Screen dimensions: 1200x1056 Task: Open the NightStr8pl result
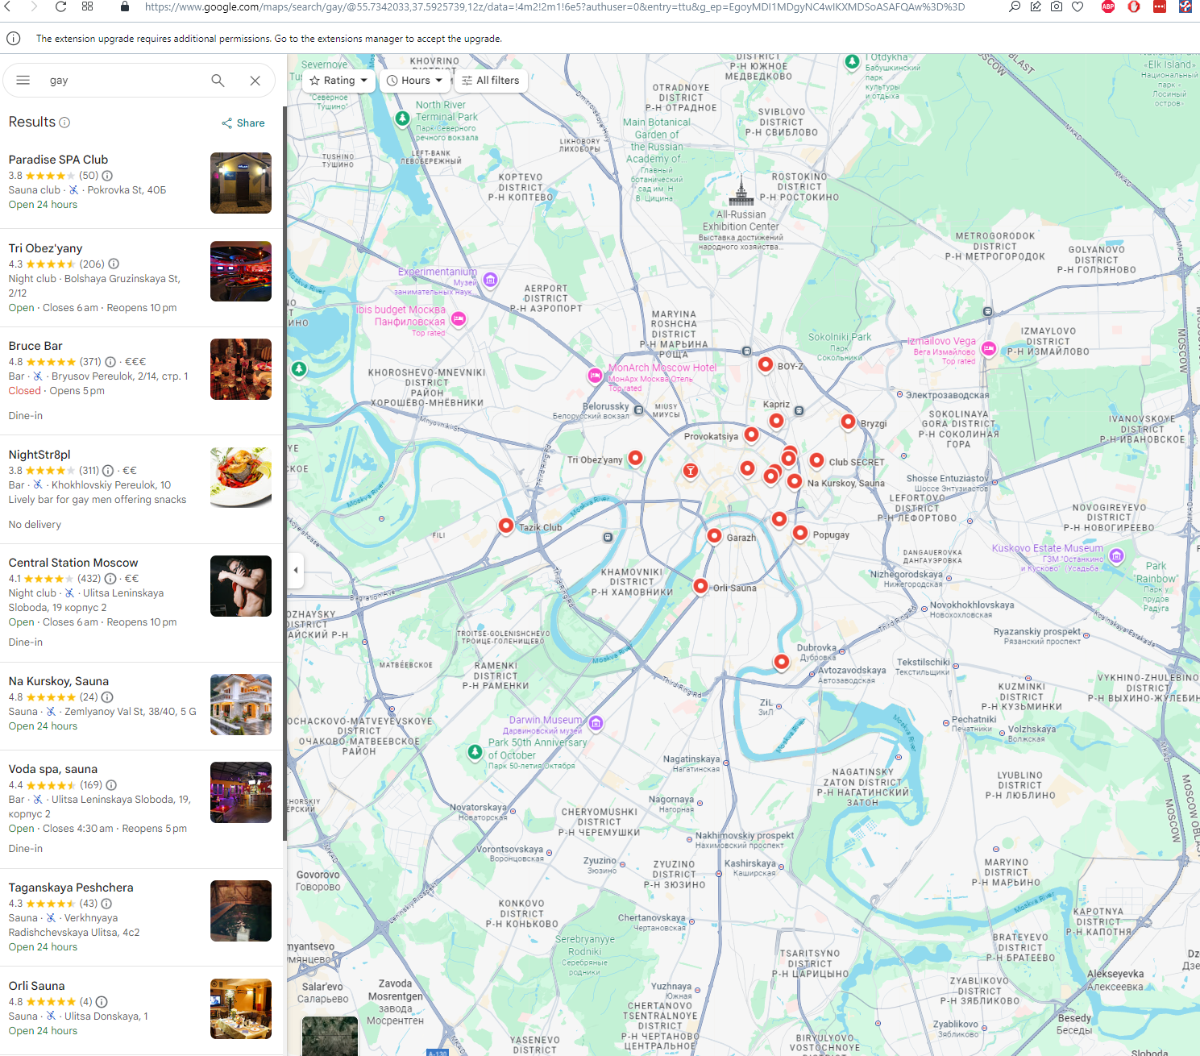(142, 489)
